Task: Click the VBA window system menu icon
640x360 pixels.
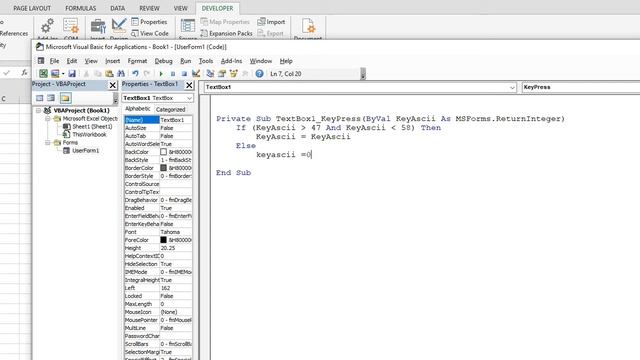Action: click(x=41, y=61)
